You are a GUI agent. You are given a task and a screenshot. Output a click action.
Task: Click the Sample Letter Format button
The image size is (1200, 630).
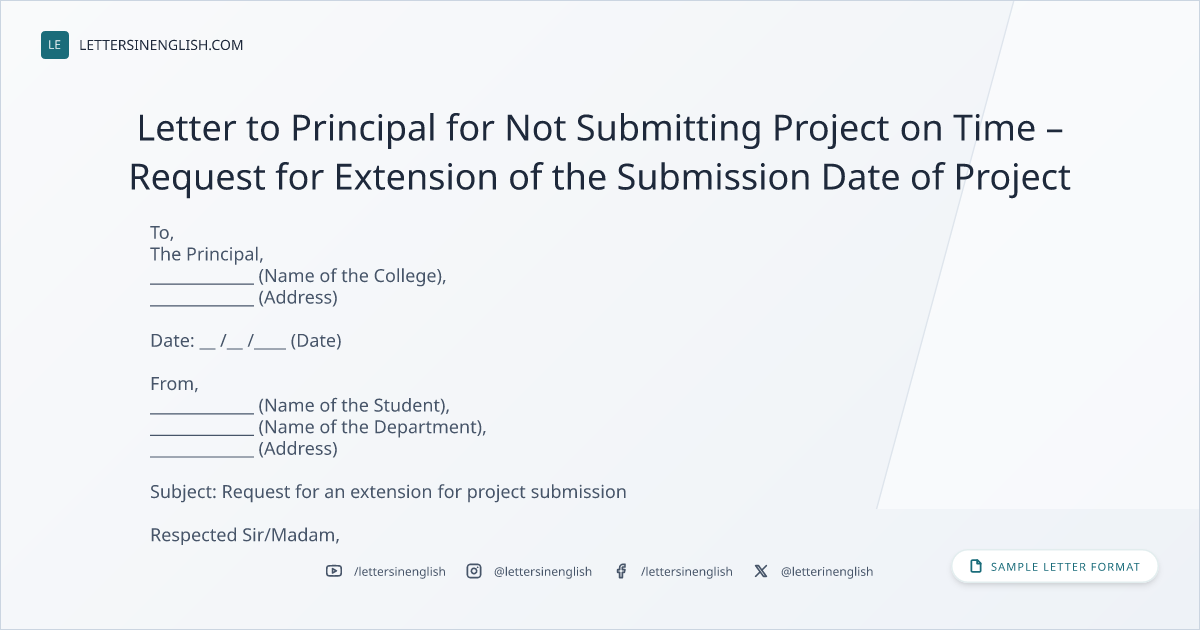click(x=1055, y=567)
